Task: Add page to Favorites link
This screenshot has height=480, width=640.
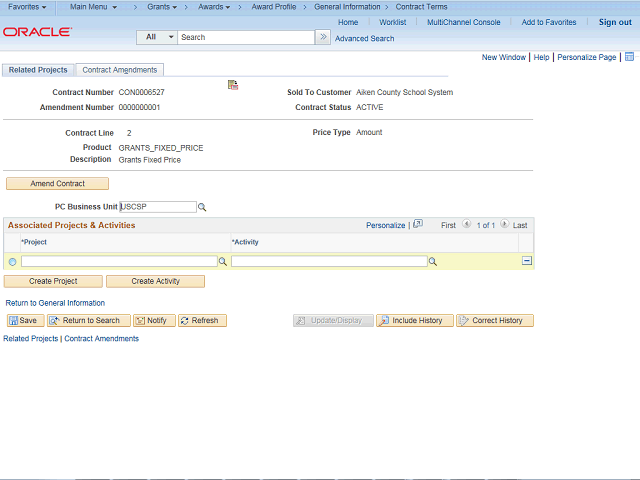Action: 549,22
